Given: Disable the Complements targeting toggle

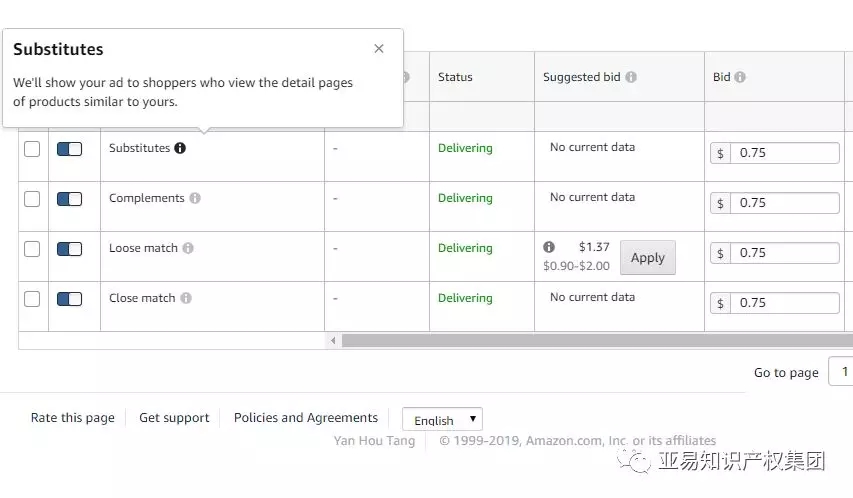Looking at the screenshot, I should (69, 199).
